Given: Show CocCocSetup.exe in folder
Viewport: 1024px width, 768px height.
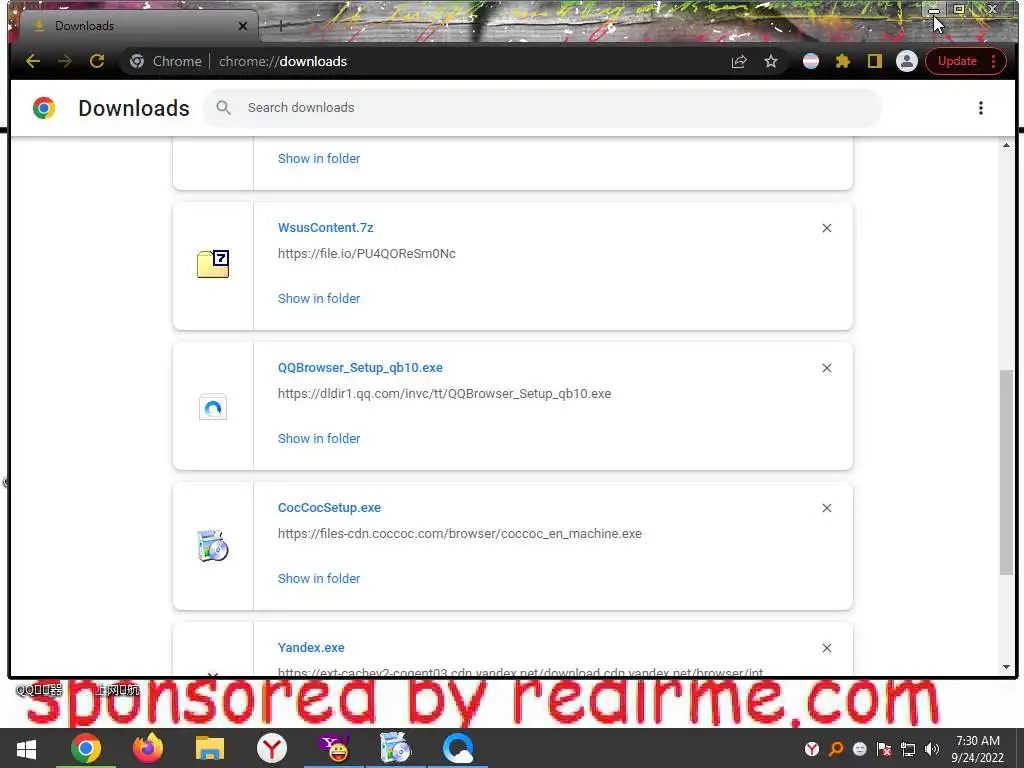Looking at the screenshot, I should (x=319, y=579).
